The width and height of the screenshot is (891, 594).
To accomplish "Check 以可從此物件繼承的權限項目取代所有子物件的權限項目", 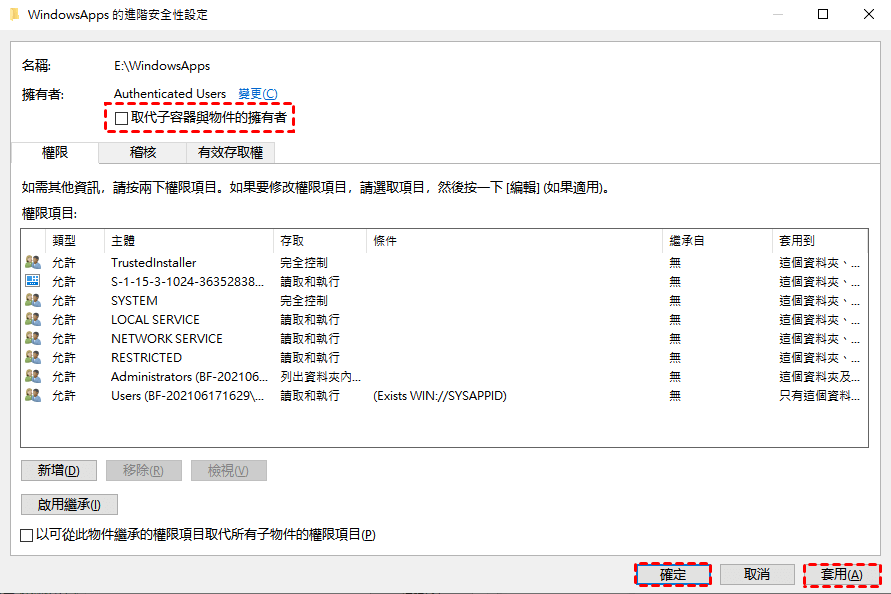I will tap(26, 535).
